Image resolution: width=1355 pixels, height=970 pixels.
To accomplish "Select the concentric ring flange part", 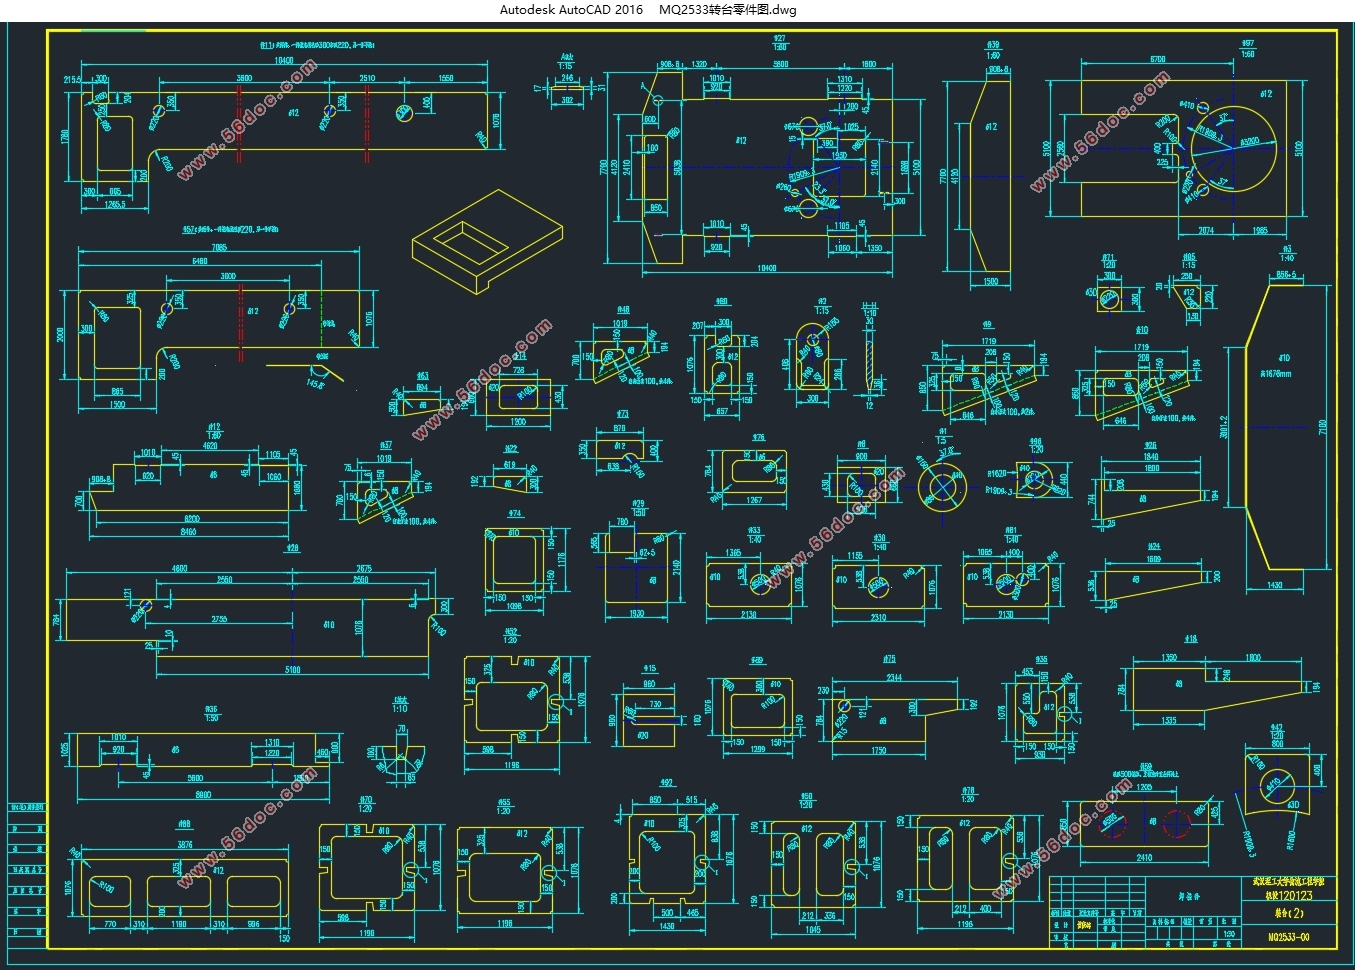I will (942, 489).
